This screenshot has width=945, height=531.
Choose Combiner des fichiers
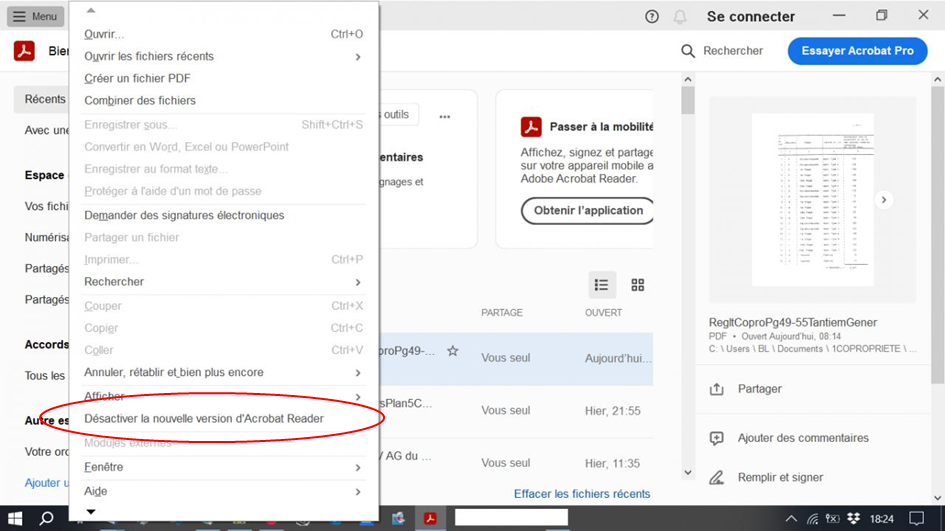(224, 101)
